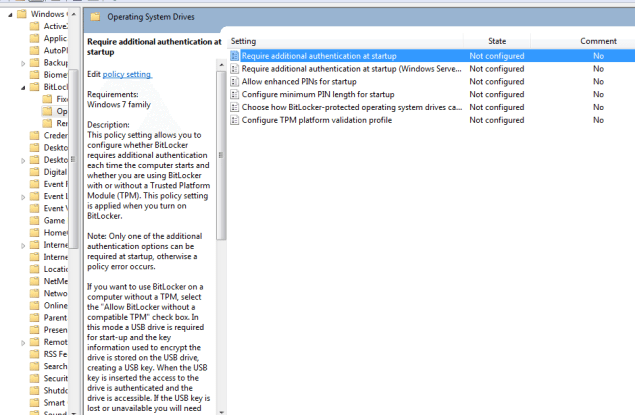The image size is (635, 415).
Task: Click icon of 'Require additional authentication at startup' policy
Action: (234, 56)
